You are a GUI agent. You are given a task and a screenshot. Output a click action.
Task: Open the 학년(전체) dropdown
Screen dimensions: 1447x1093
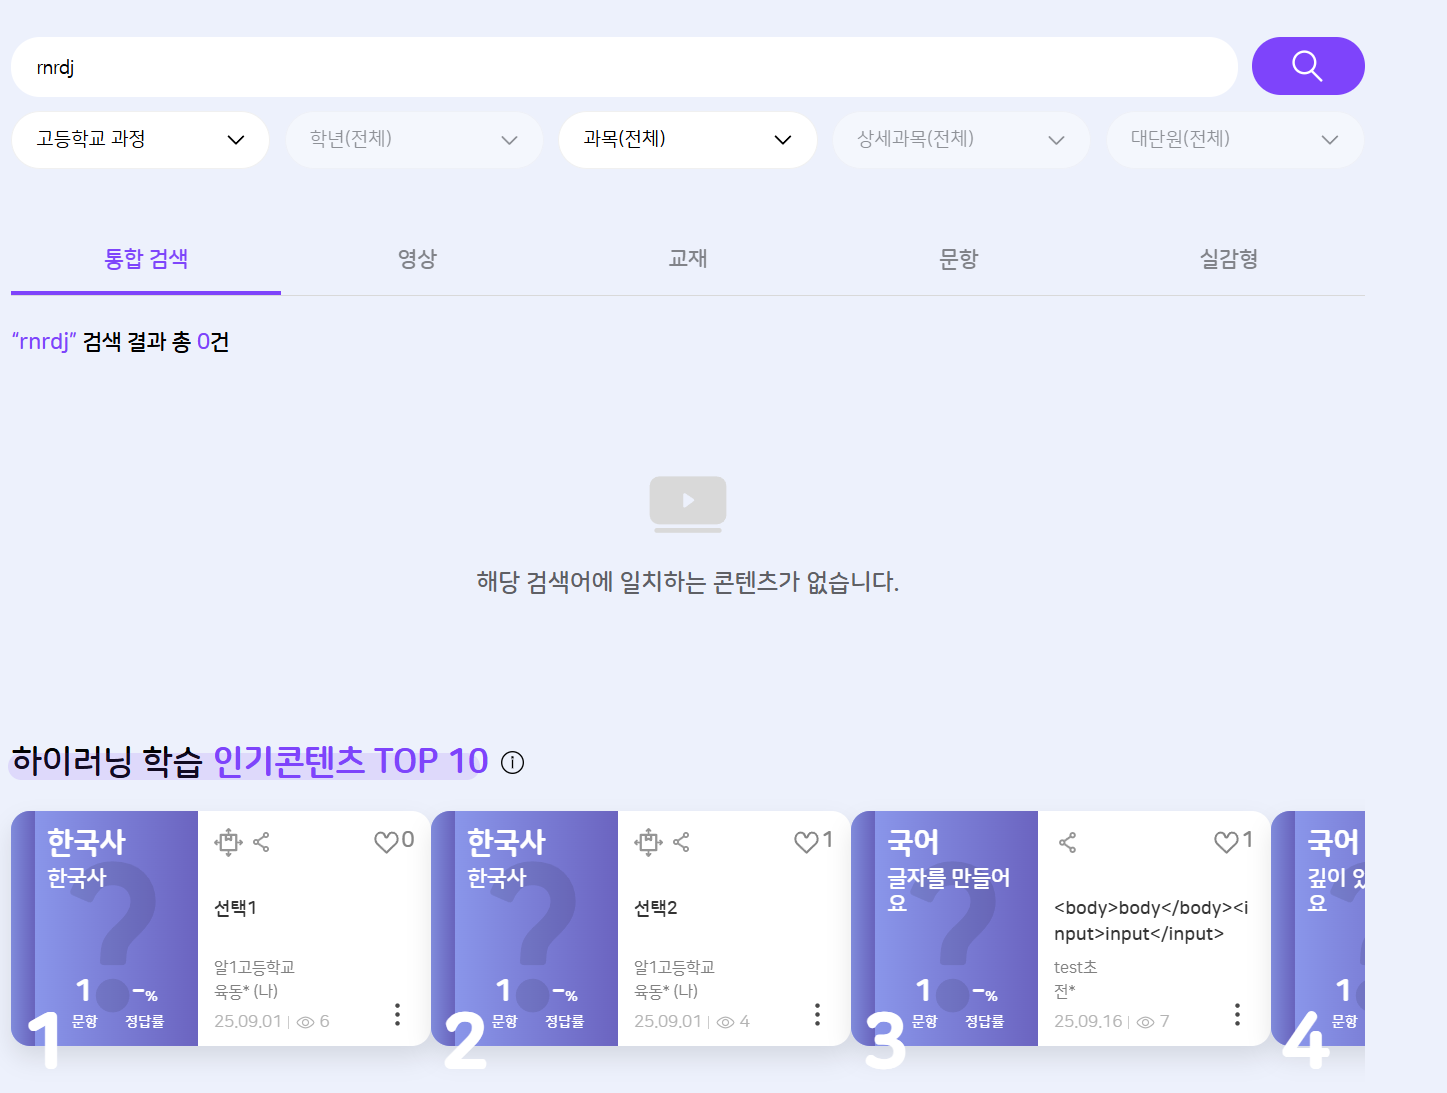click(x=414, y=139)
